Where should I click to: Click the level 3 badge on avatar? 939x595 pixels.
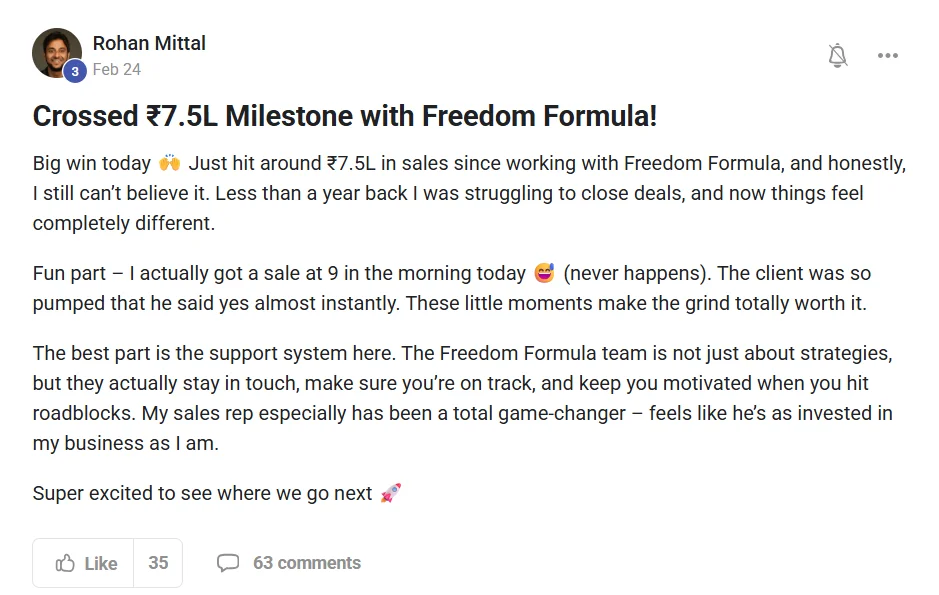pyautogui.click(x=75, y=71)
